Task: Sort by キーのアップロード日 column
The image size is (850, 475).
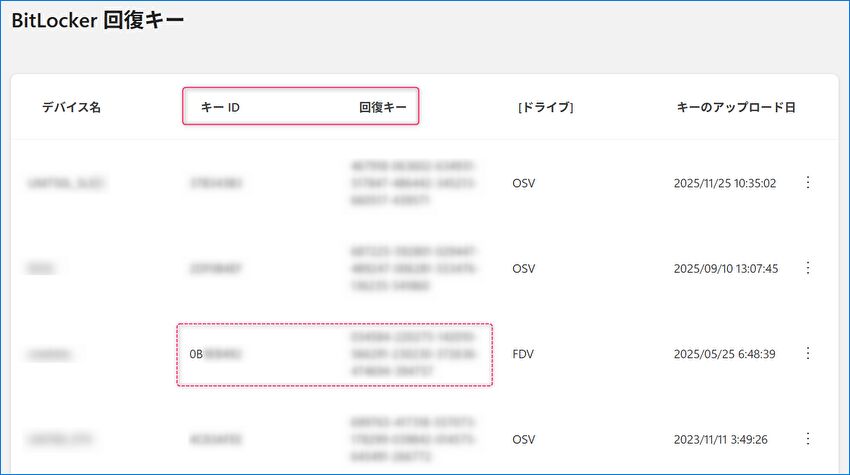Action: coord(736,107)
